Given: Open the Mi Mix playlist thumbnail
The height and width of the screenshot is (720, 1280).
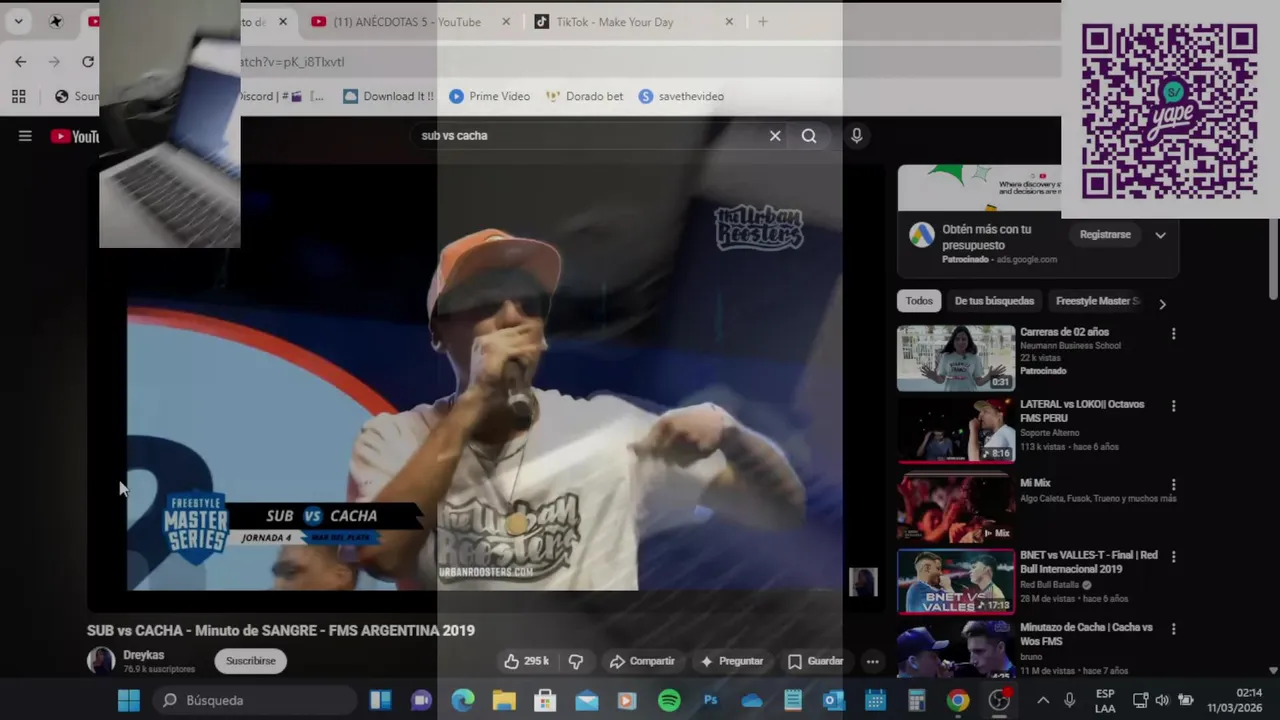Looking at the screenshot, I should click(x=956, y=508).
